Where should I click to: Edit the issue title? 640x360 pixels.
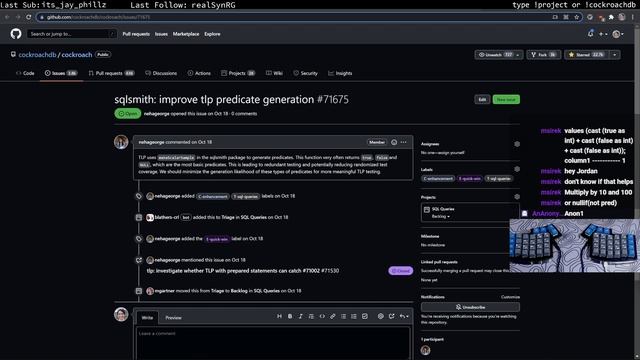(x=482, y=100)
